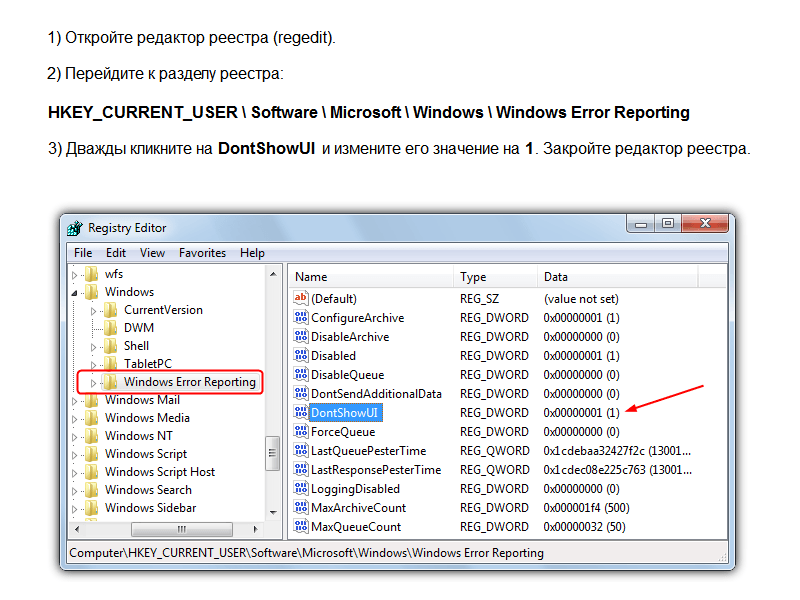
Task: Select the DontShowUI value name
Action: pos(345,412)
